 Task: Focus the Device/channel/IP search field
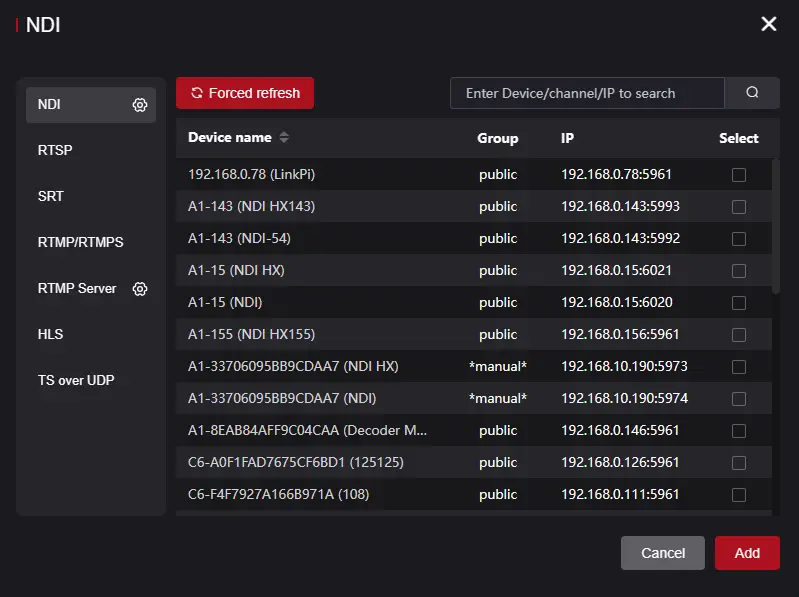(x=587, y=93)
